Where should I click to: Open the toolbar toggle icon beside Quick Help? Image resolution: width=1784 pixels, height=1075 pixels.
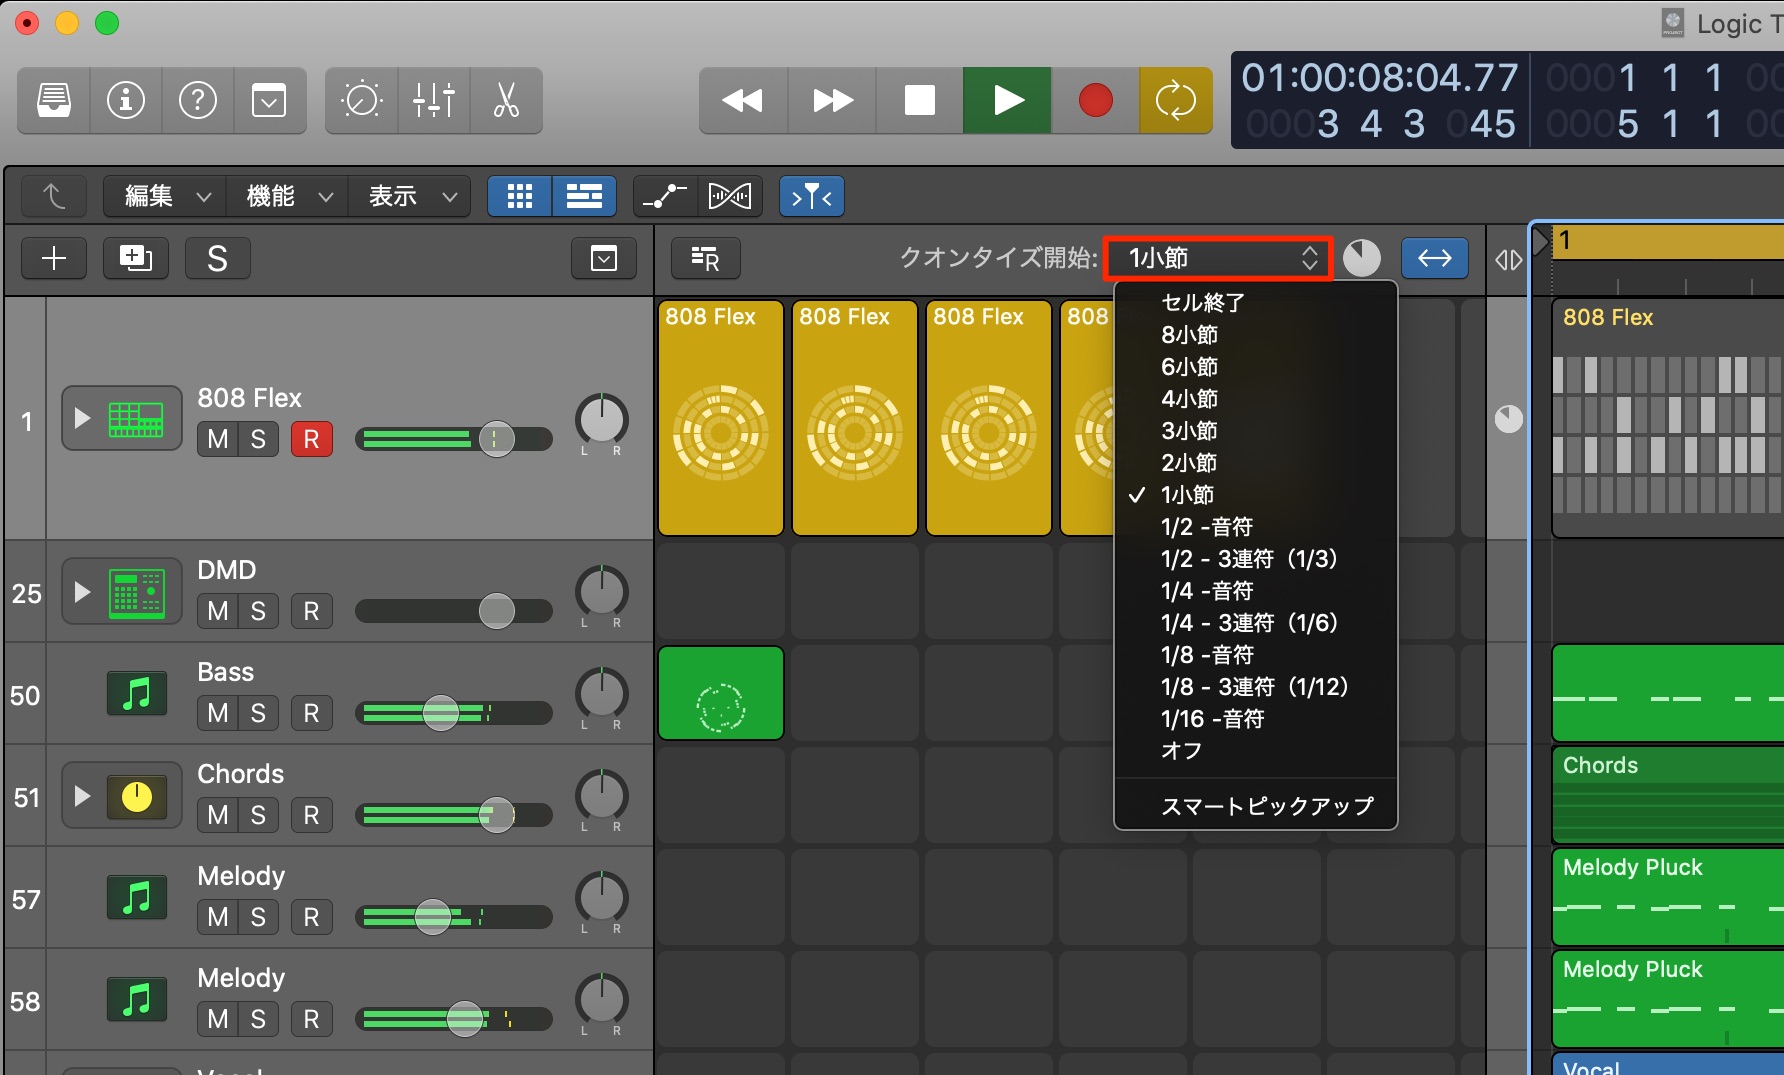click(269, 100)
